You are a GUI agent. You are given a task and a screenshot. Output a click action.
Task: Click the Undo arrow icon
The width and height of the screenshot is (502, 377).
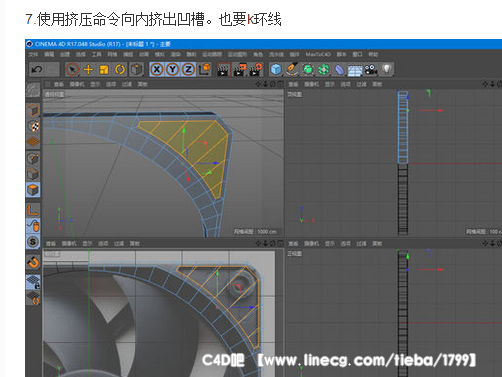click(x=36, y=69)
